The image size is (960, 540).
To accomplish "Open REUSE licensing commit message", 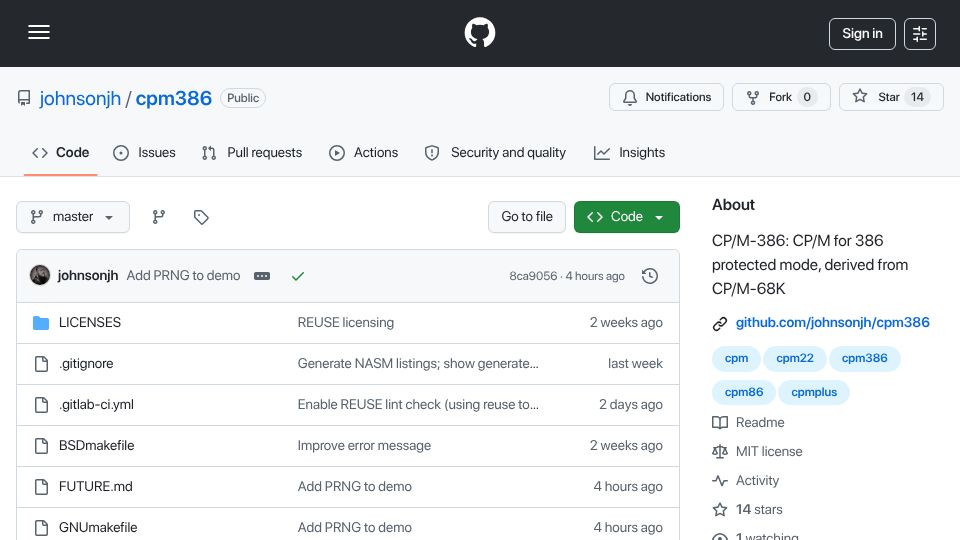I will tap(345, 323).
